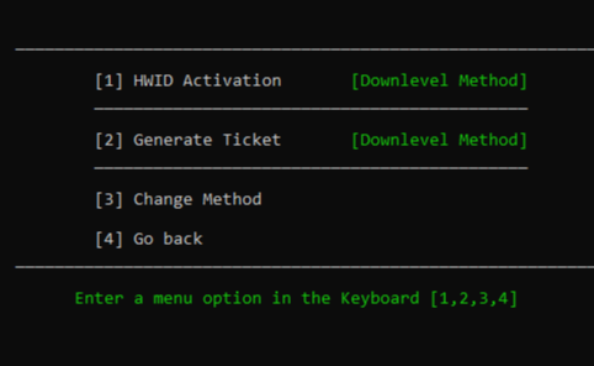
Task: Click the word Keyboard in the prompt
Action: pos(380,299)
